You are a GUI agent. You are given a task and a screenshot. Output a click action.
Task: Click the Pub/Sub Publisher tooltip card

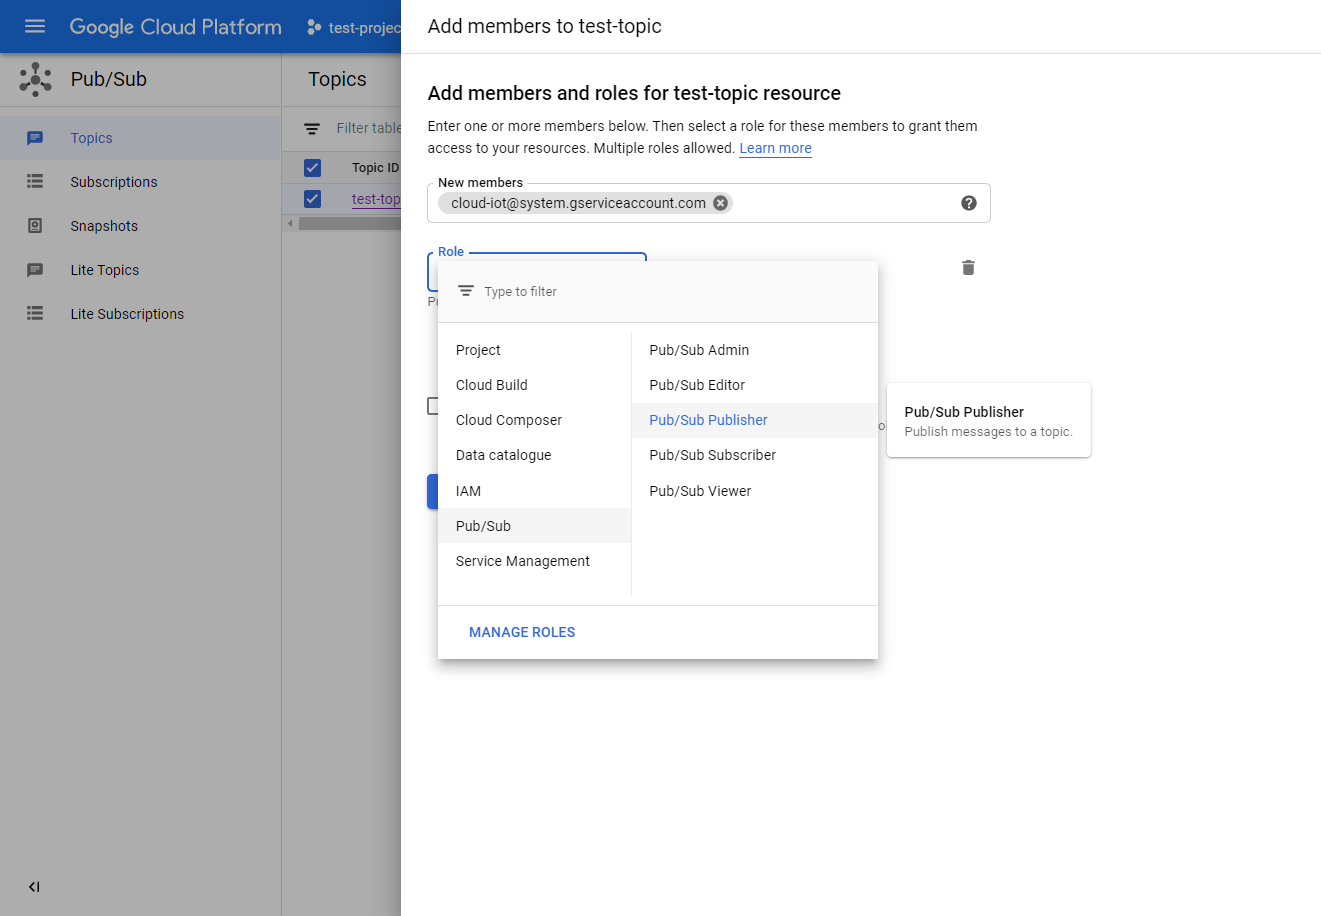point(989,420)
